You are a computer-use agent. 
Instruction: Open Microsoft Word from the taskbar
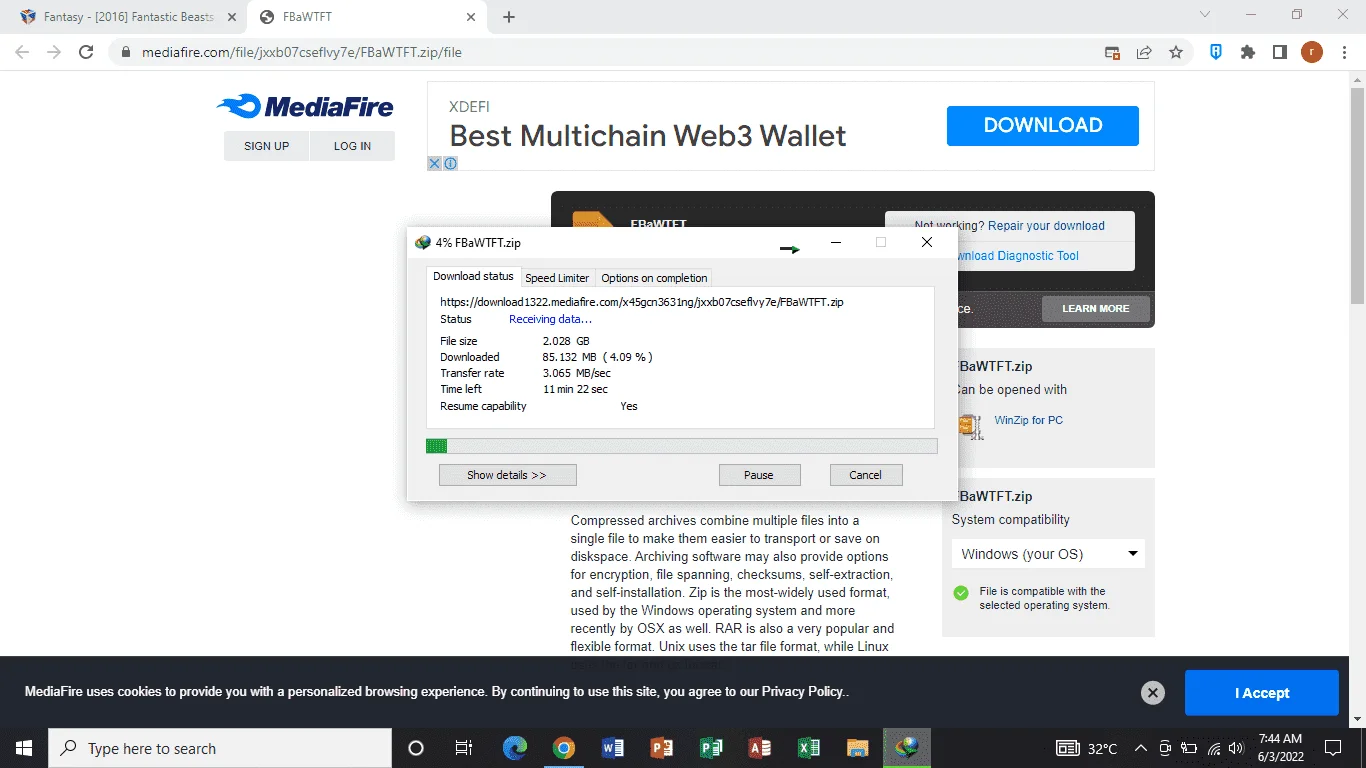[613, 748]
